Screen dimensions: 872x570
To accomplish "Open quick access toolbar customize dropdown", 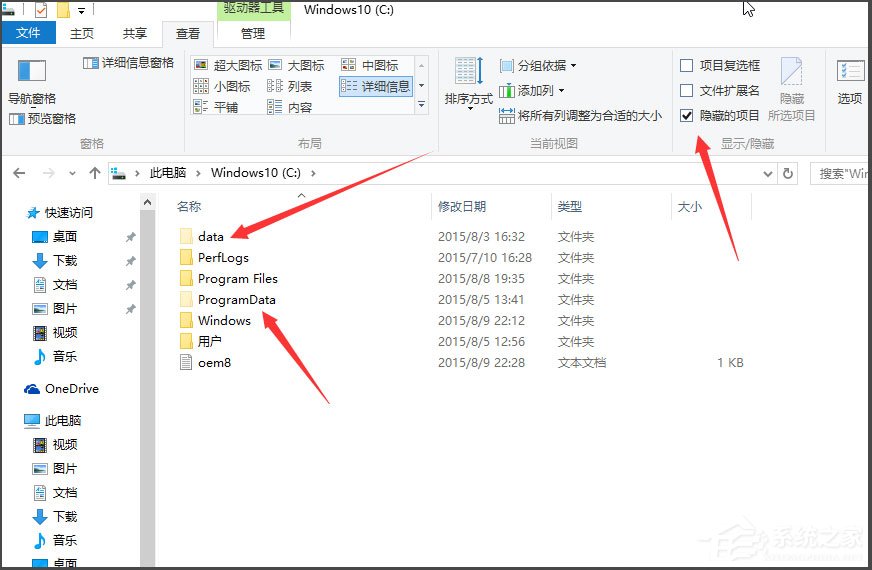I will [x=81, y=10].
